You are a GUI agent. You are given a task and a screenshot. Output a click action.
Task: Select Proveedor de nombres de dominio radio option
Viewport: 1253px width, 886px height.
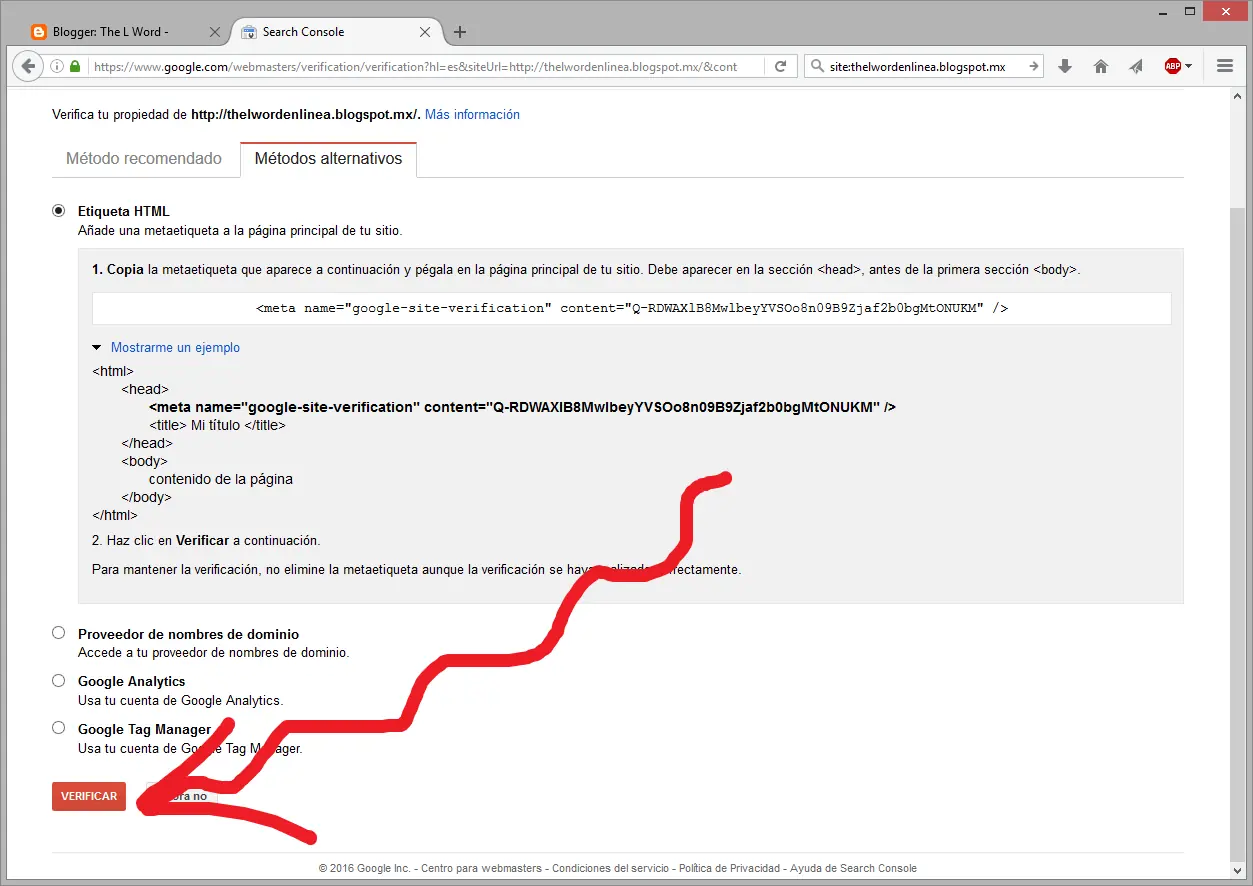[58, 633]
